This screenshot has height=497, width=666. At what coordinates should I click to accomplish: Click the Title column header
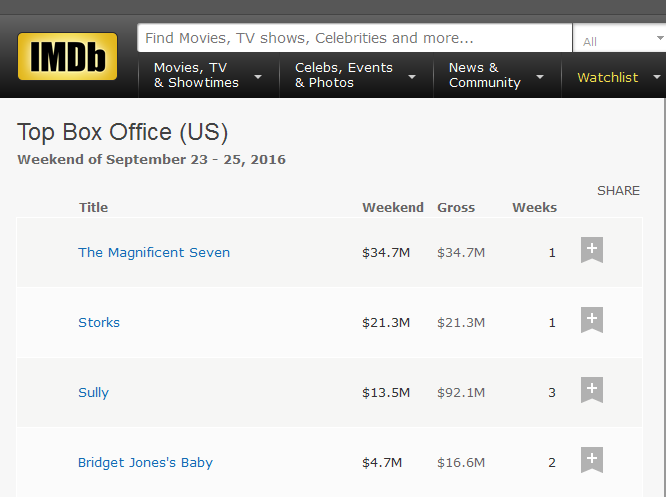(93, 207)
